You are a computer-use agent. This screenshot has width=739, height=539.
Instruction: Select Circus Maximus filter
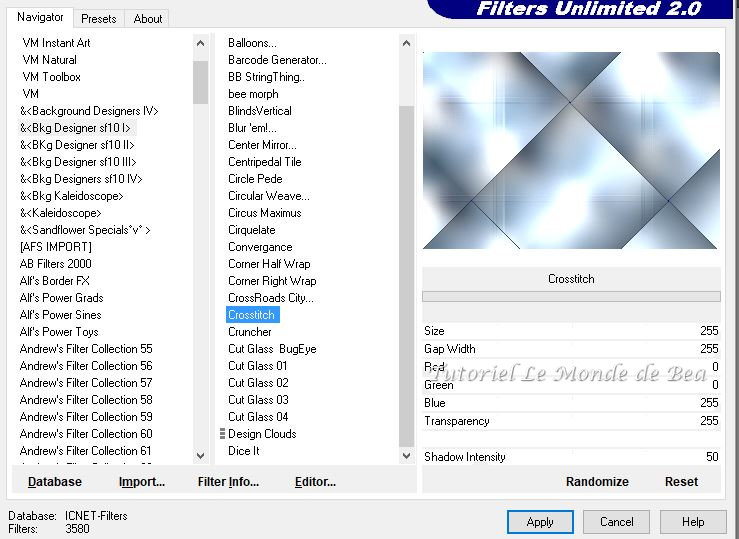point(264,213)
